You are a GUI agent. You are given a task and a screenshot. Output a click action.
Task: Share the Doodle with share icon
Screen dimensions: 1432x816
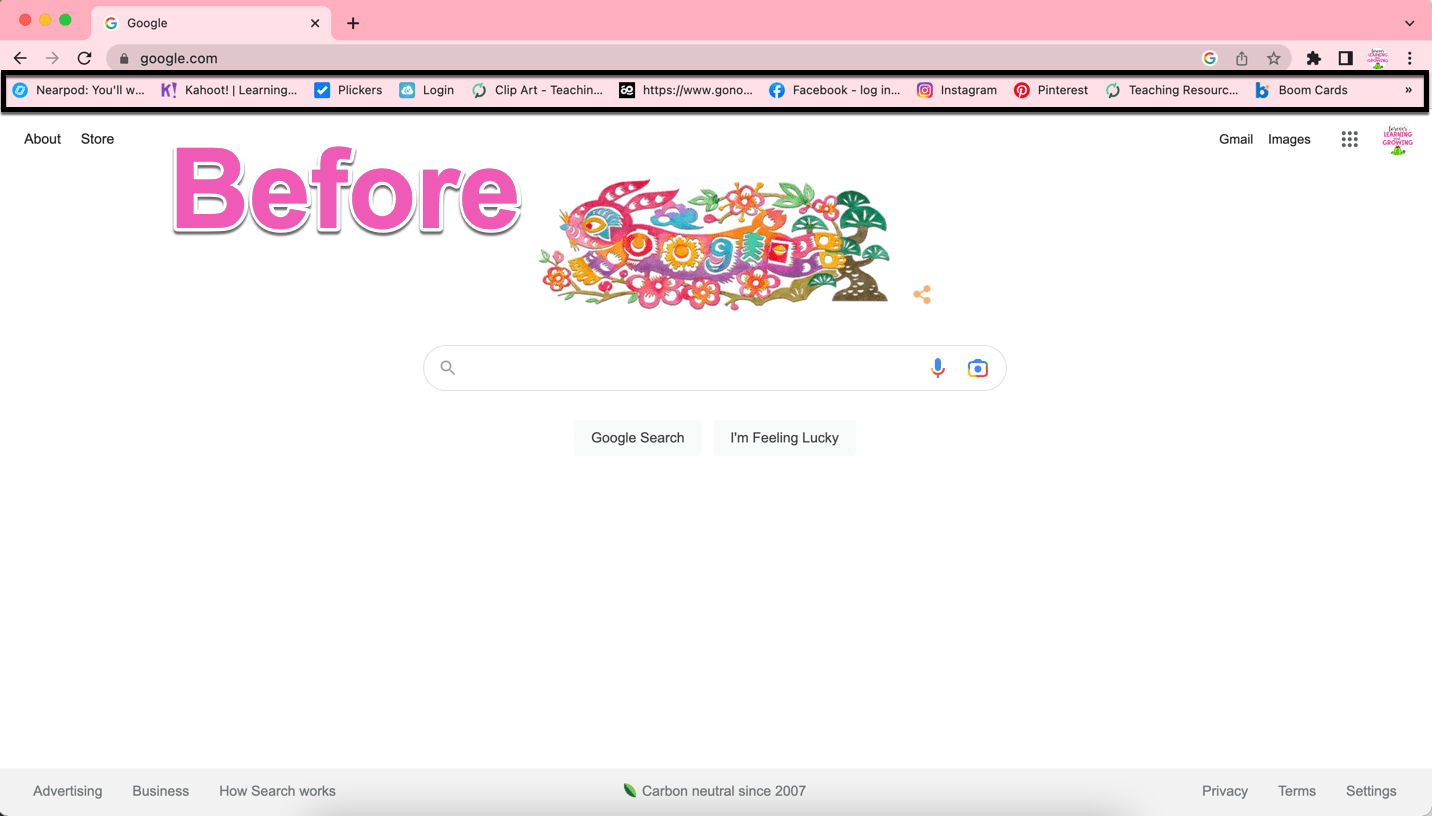tap(922, 294)
